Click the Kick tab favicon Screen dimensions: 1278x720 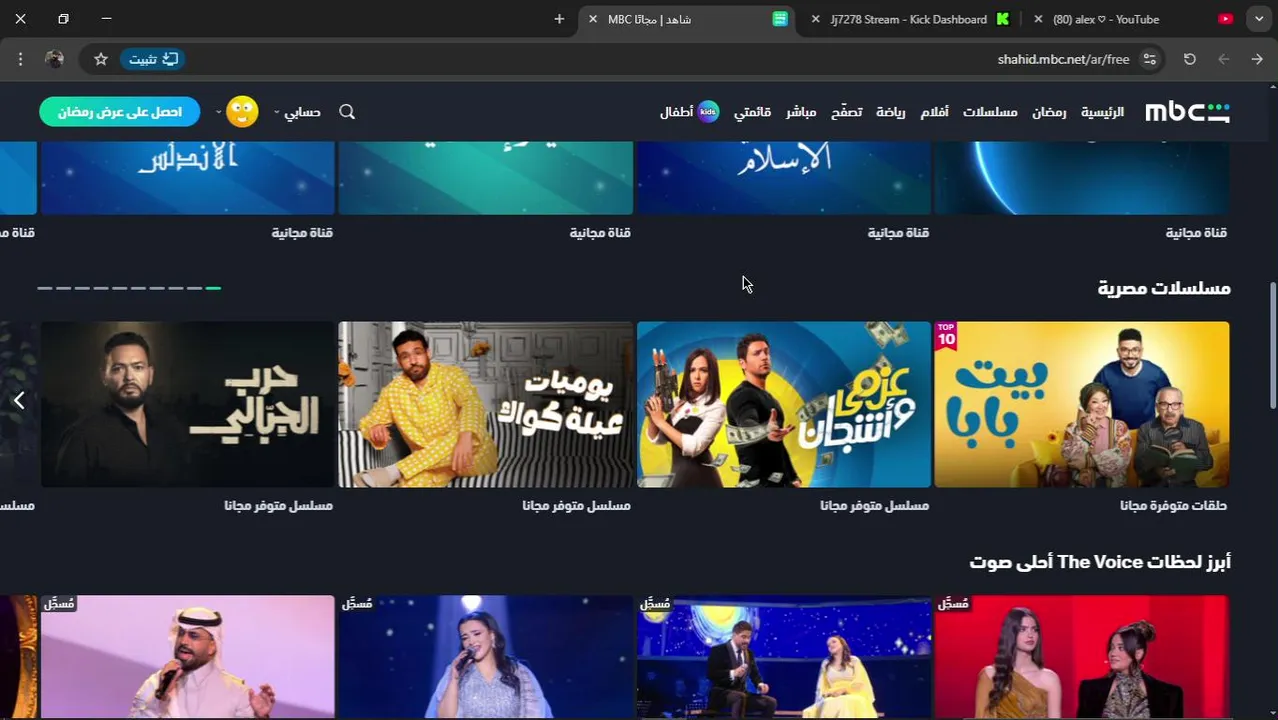[1003, 19]
